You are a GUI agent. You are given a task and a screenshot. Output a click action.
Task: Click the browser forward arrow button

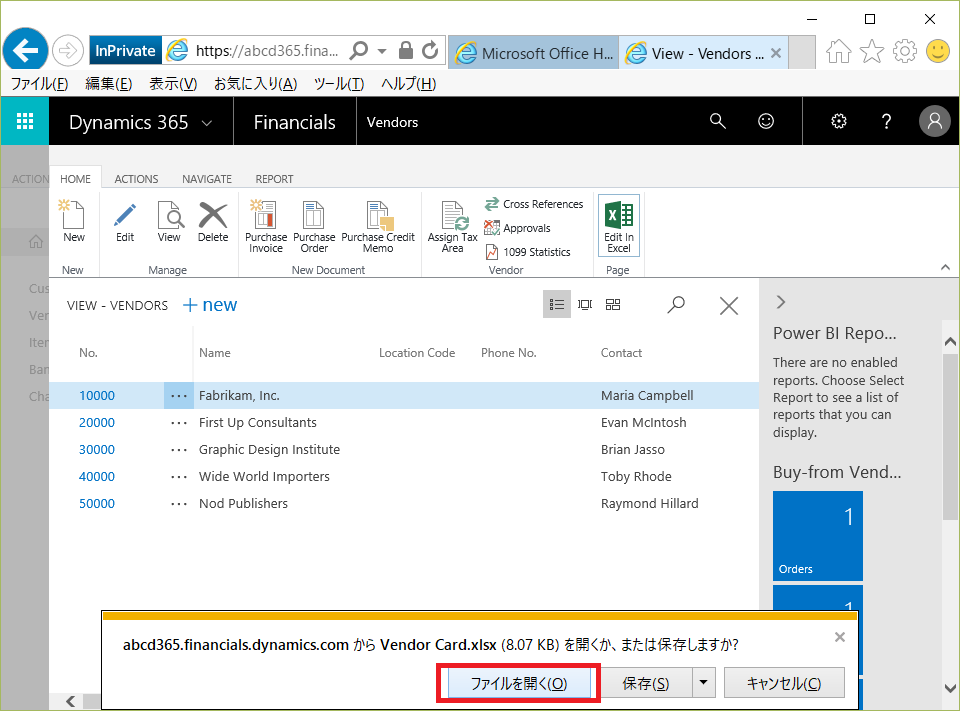tap(67, 51)
